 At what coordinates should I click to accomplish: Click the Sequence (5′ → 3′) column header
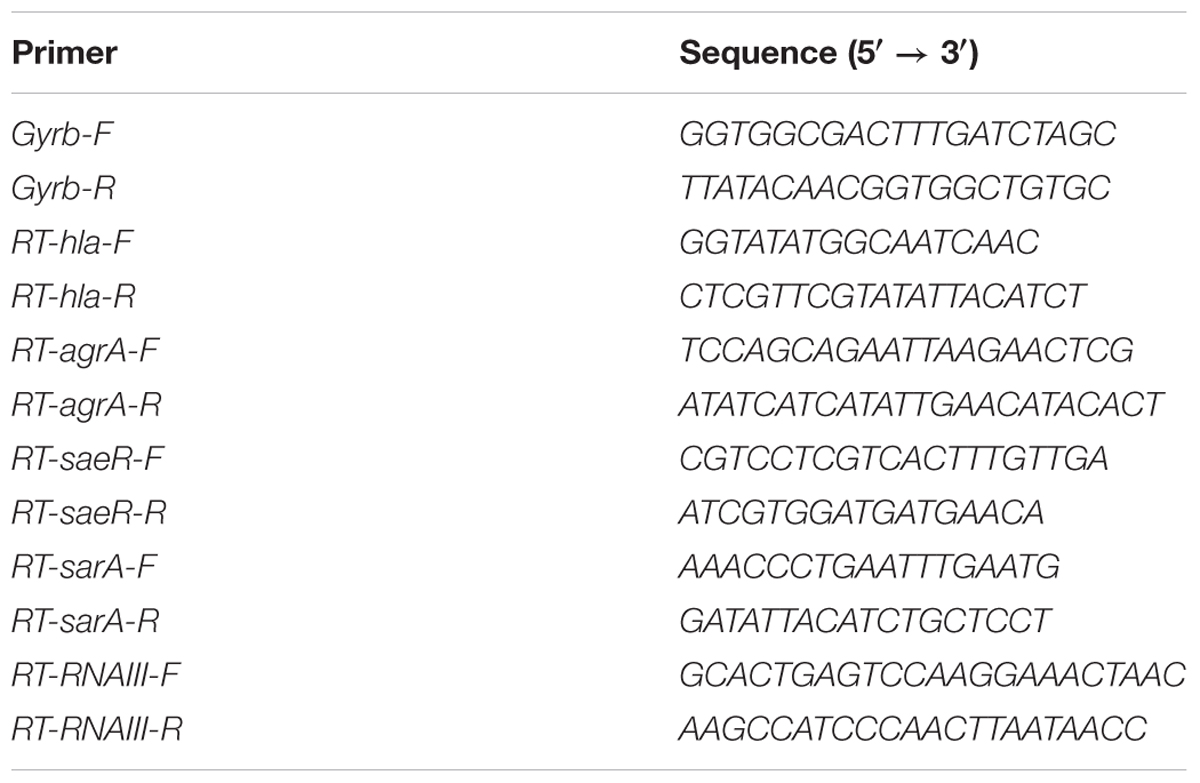pyautogui.click(x=829, y=53)
